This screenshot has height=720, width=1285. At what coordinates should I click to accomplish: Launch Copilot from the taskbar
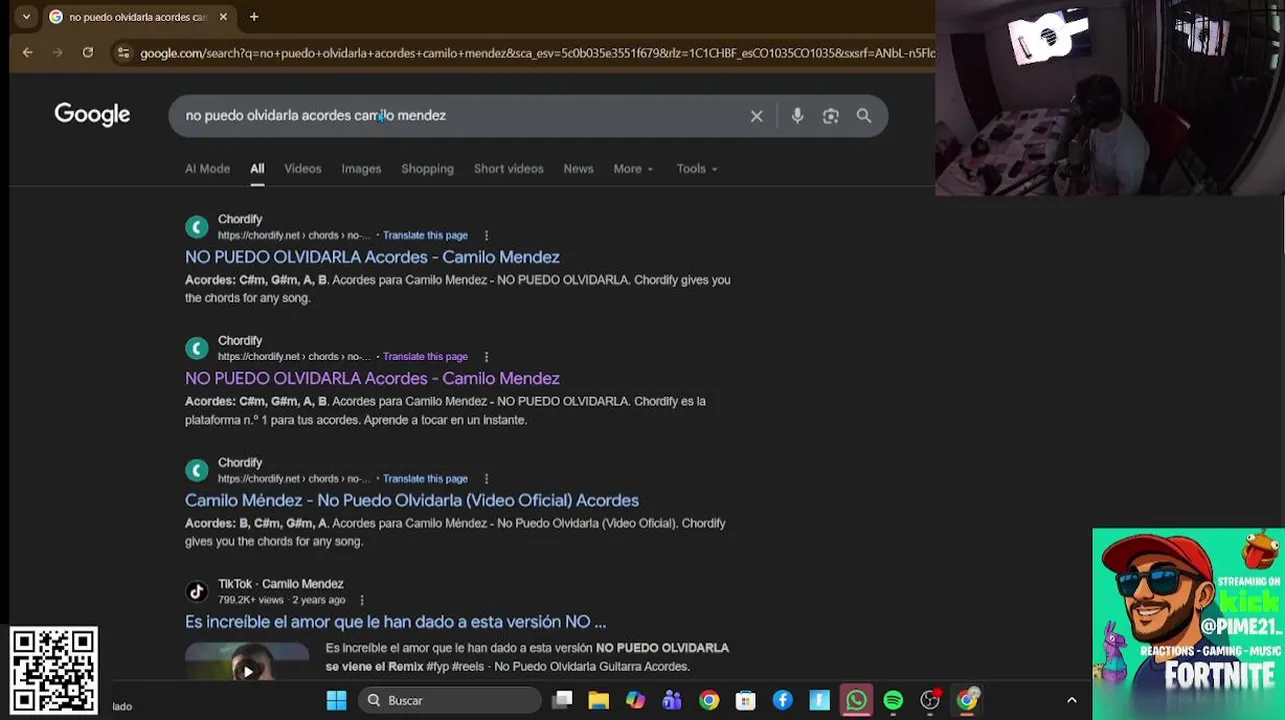[635, 700]
